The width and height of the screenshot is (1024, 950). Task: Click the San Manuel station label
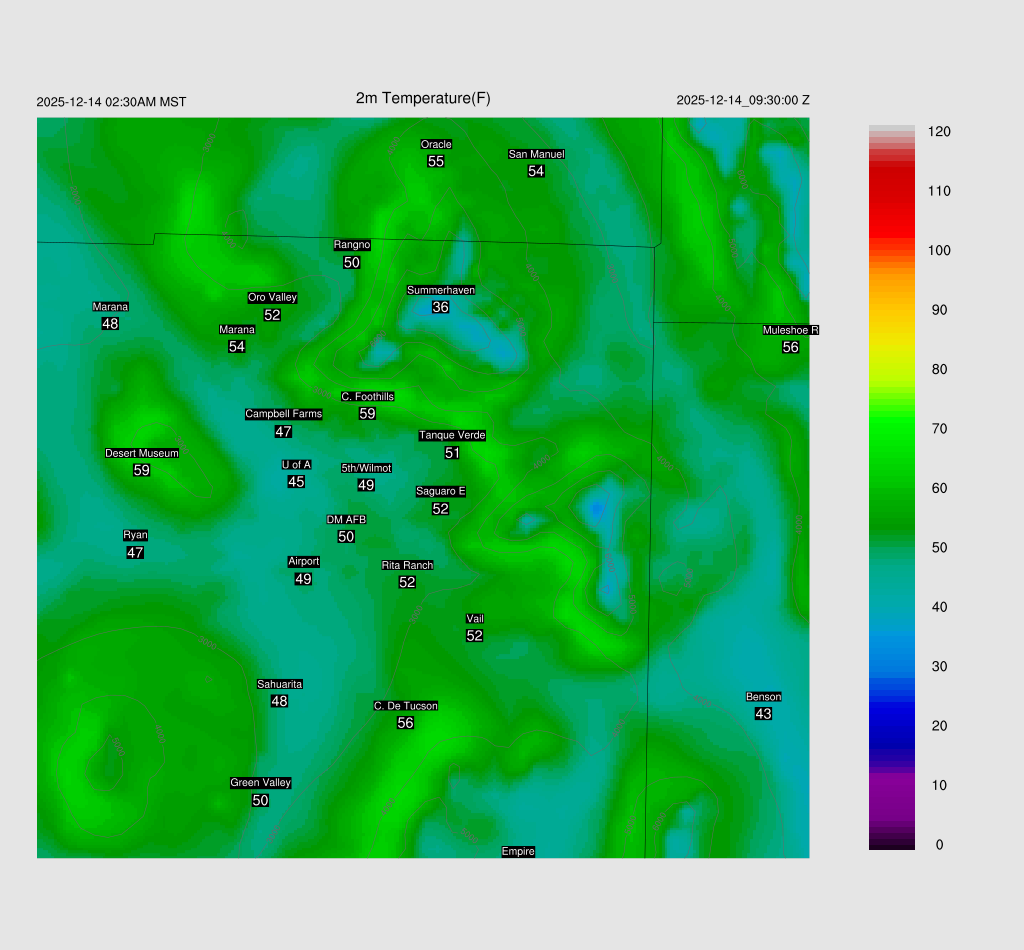[x=536, y=154]
